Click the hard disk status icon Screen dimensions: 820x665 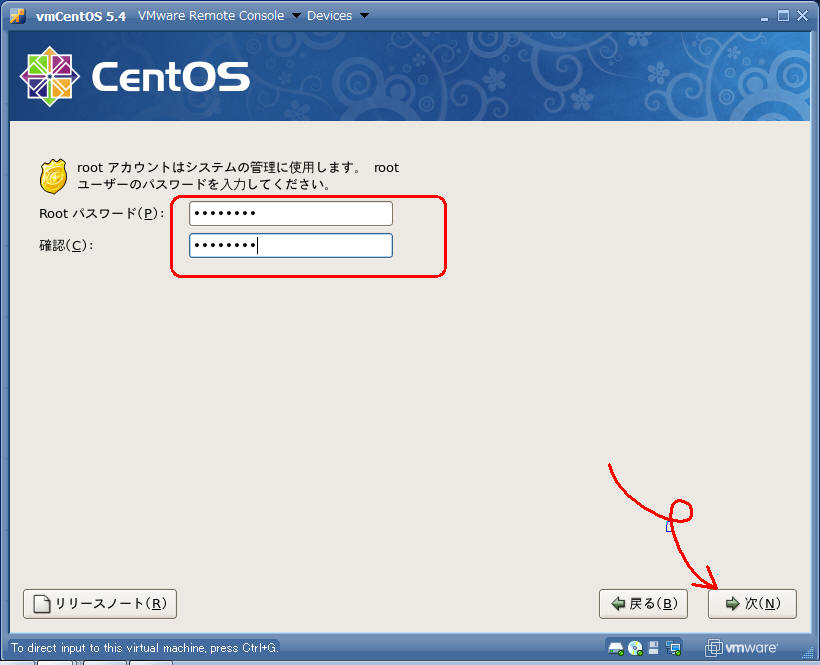pos(615,647)
